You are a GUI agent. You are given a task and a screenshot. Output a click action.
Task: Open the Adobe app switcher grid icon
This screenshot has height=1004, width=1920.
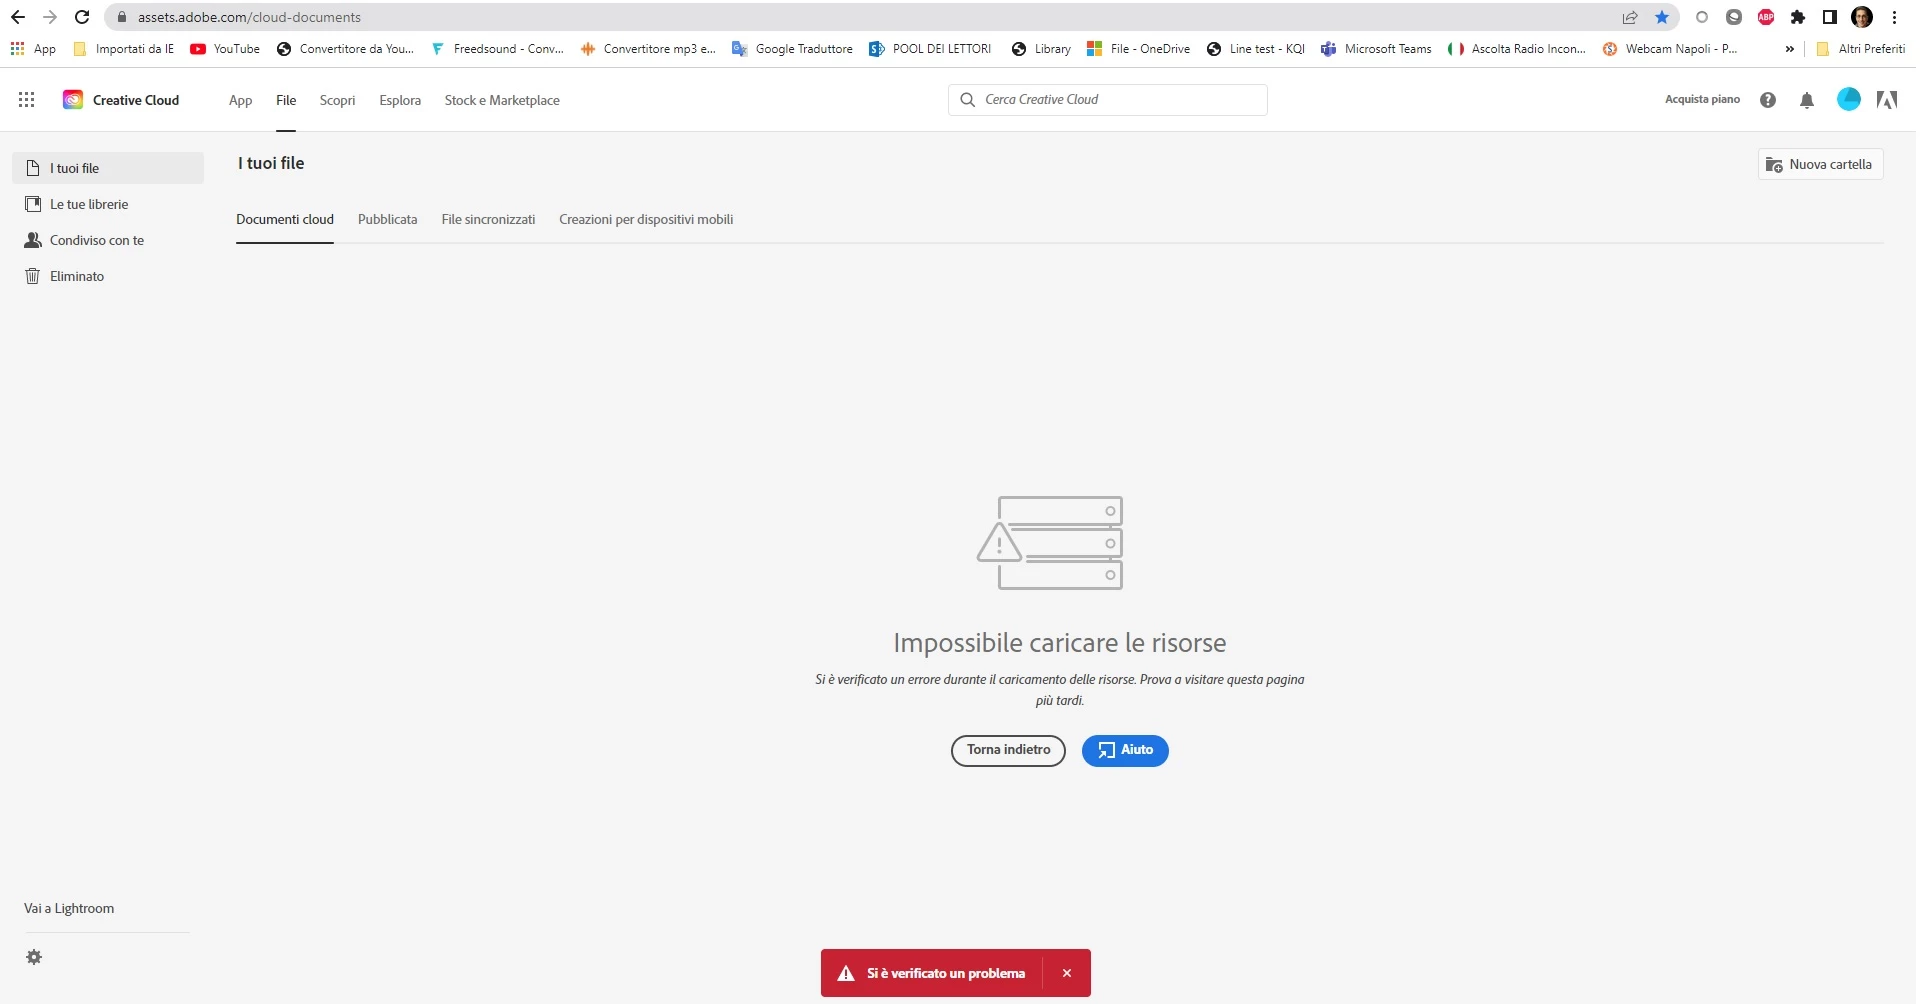[x=27, y=100]
